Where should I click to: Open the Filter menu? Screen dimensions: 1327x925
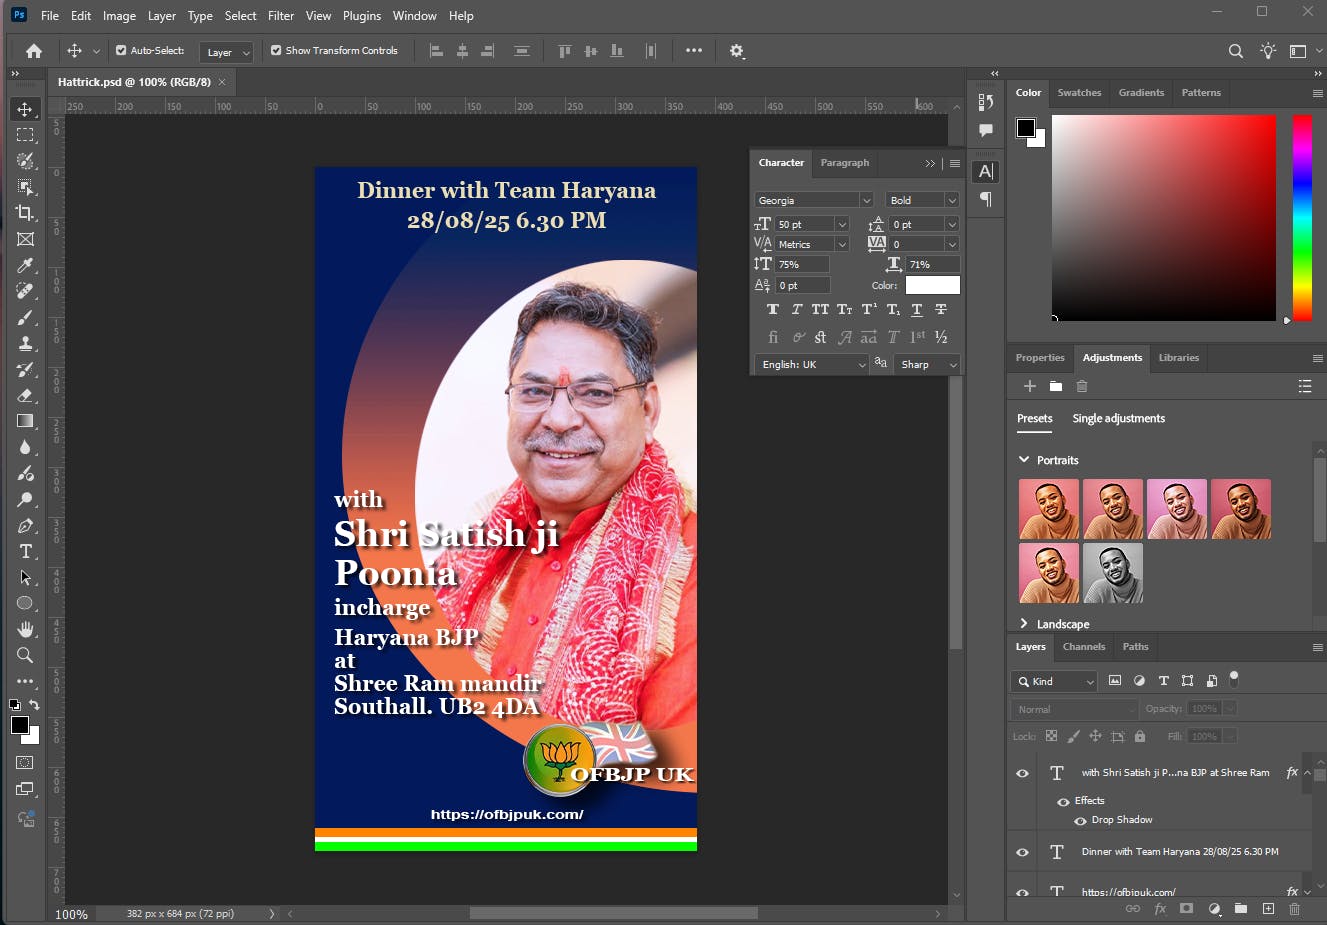pyautogui.click(x=281, y=16)
